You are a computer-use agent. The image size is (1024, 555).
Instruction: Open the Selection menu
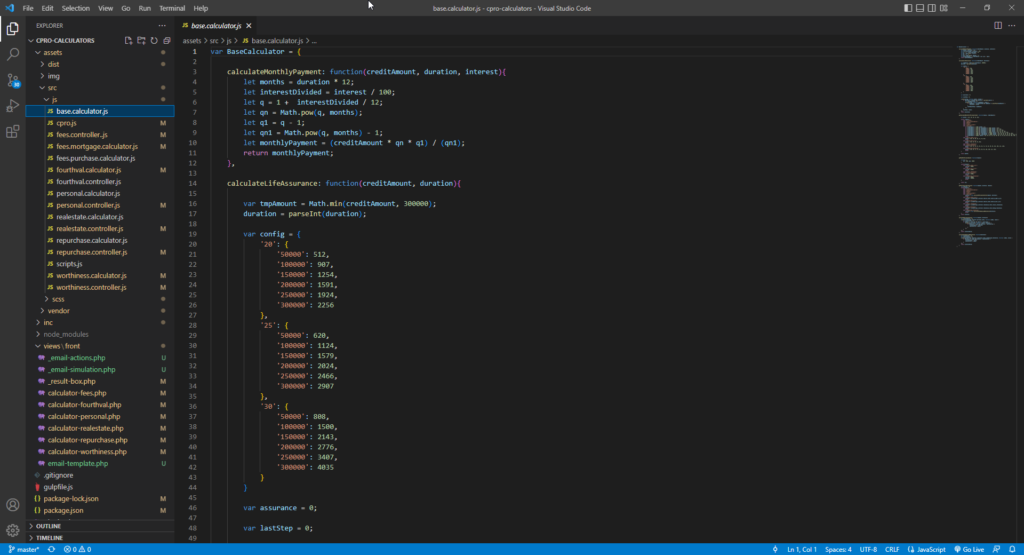(76, 8)
